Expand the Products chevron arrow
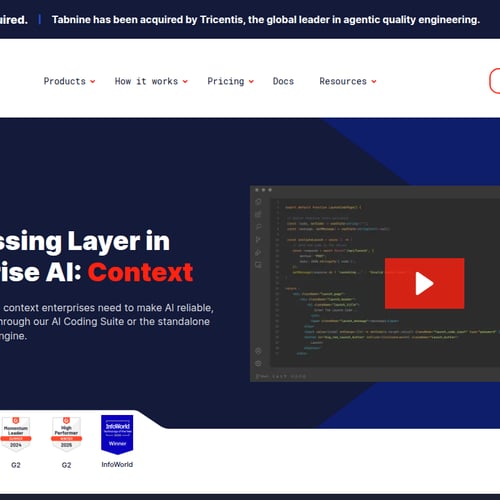Viewport: 500px width, 500px height. (93, 82)
